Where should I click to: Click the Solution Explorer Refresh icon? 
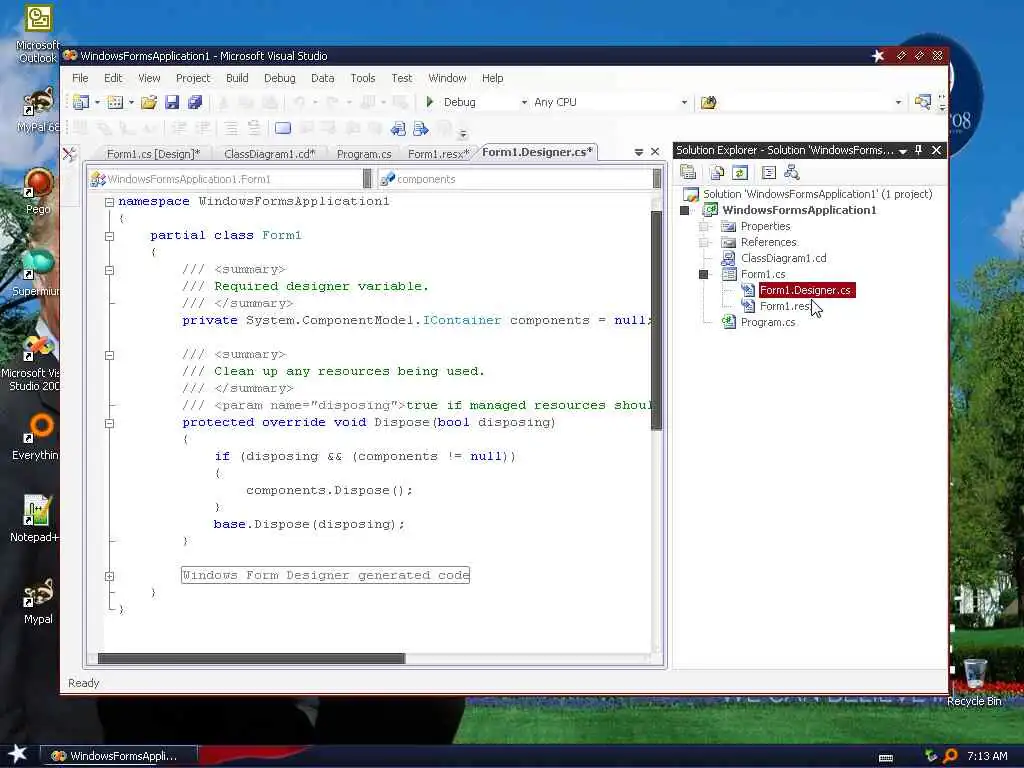click(740, 172)
